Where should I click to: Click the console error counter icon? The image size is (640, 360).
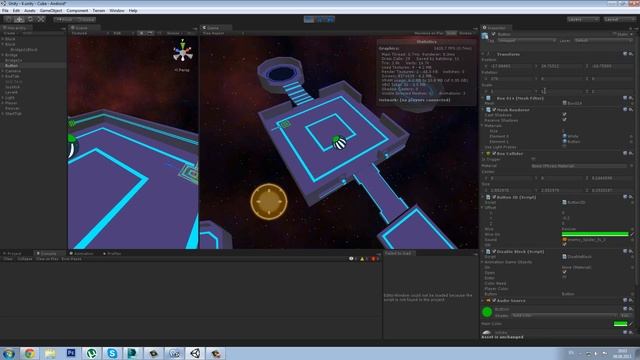coord(374,259)
